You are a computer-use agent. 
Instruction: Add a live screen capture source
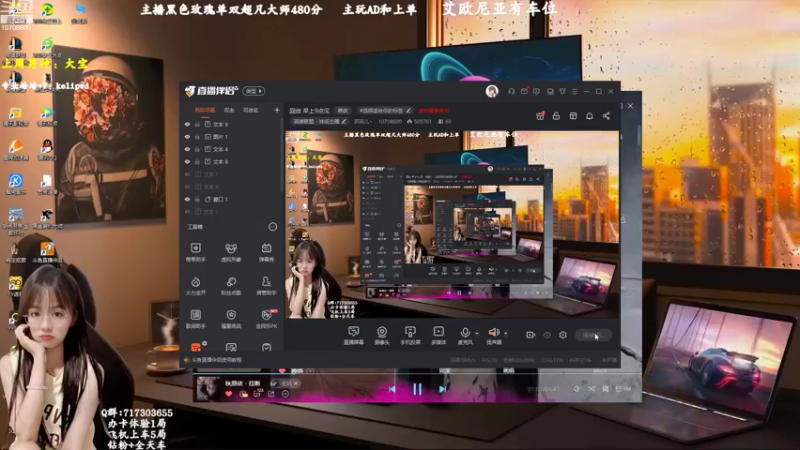click(x=353, y=335)
